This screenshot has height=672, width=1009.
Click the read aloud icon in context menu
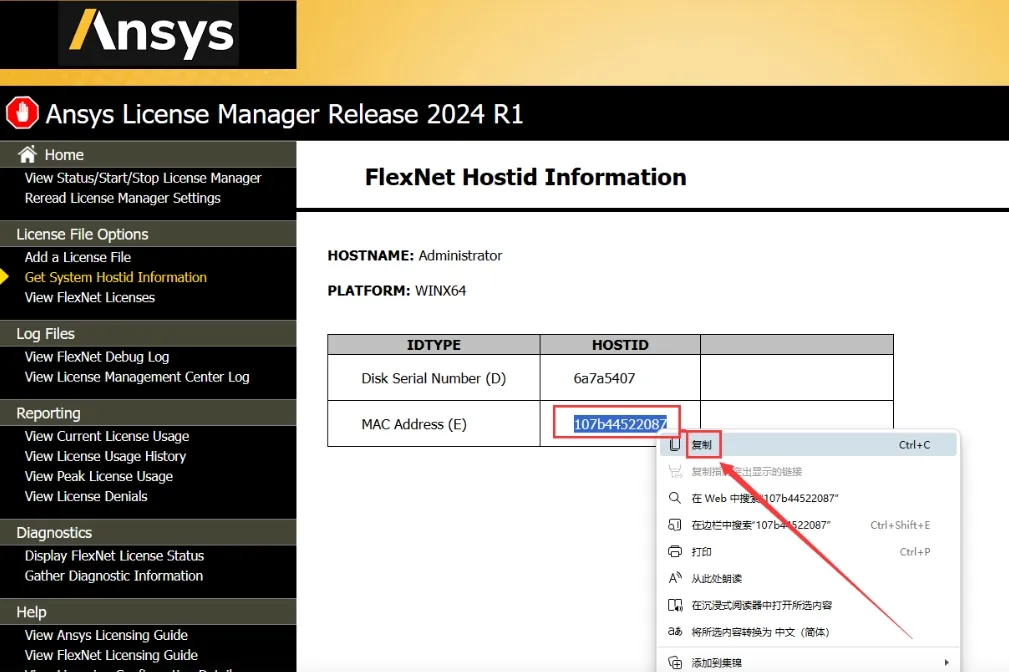[x=674, y=578]
